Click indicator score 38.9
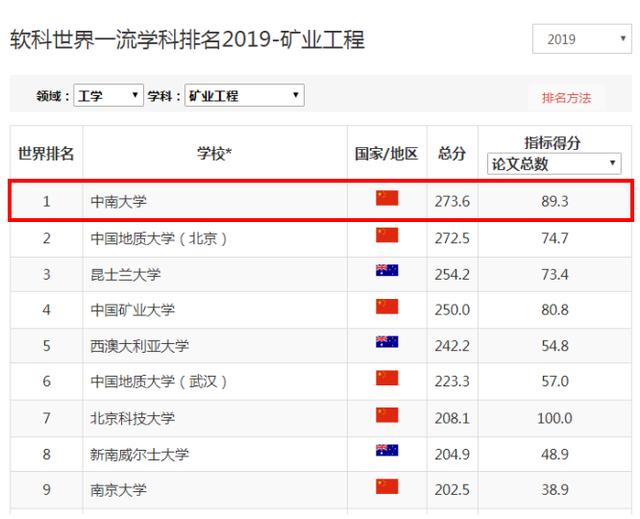The image size is (640, 519). click(555, 490)
